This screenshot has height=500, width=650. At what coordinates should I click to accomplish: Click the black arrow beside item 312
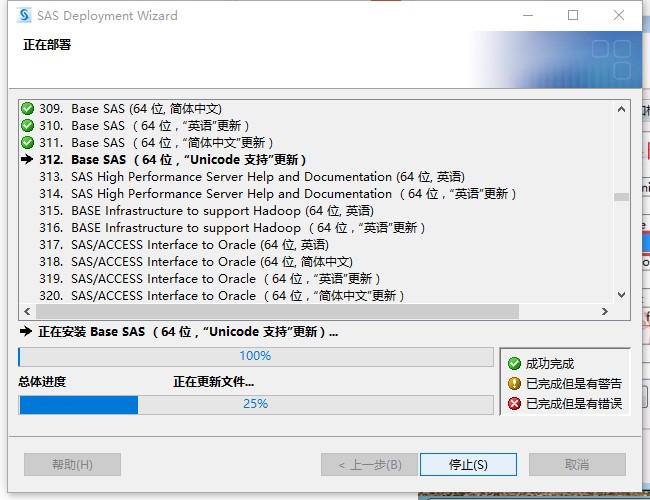tap(27, 159)
